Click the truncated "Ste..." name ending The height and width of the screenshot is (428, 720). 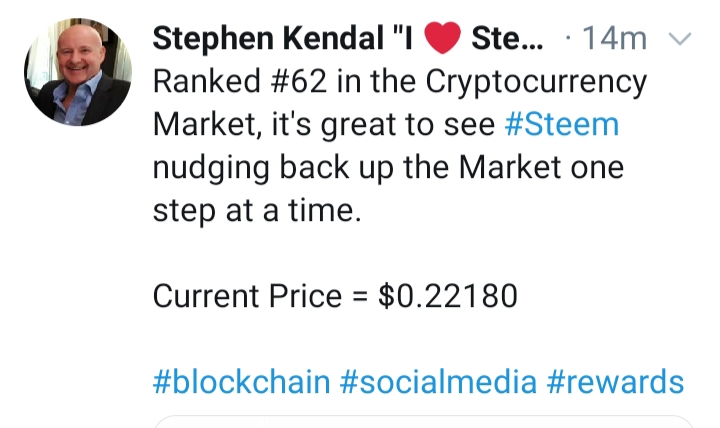pyautogui.click(x=507, y=39)
